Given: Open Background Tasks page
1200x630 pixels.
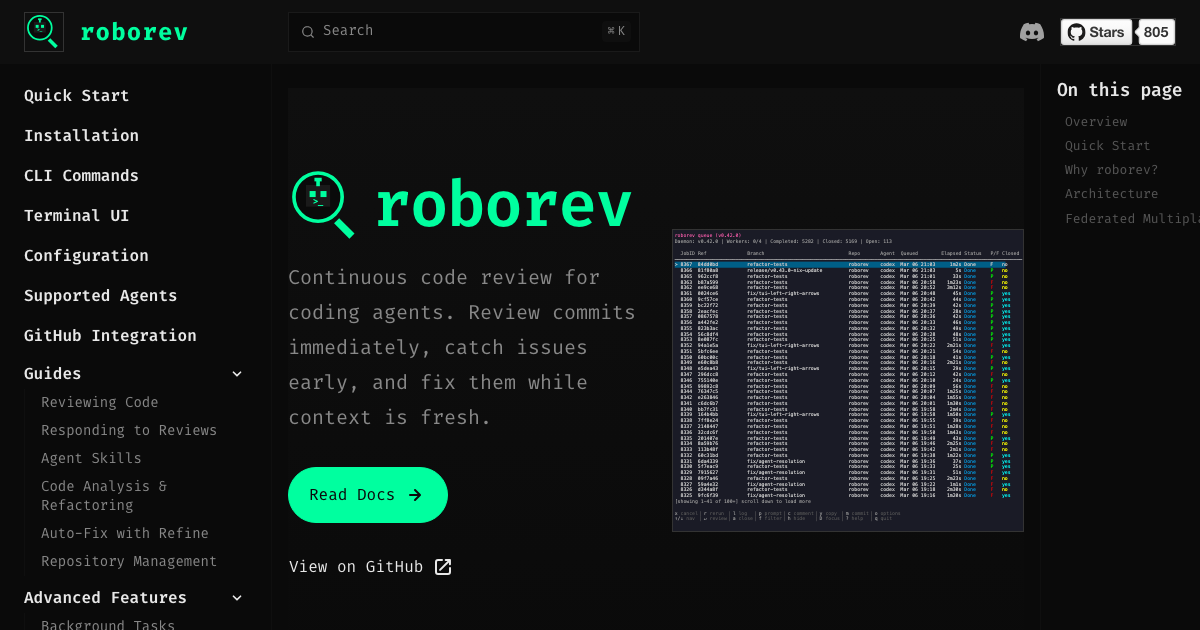Looking at the screenshot, I should coord(108,625).
